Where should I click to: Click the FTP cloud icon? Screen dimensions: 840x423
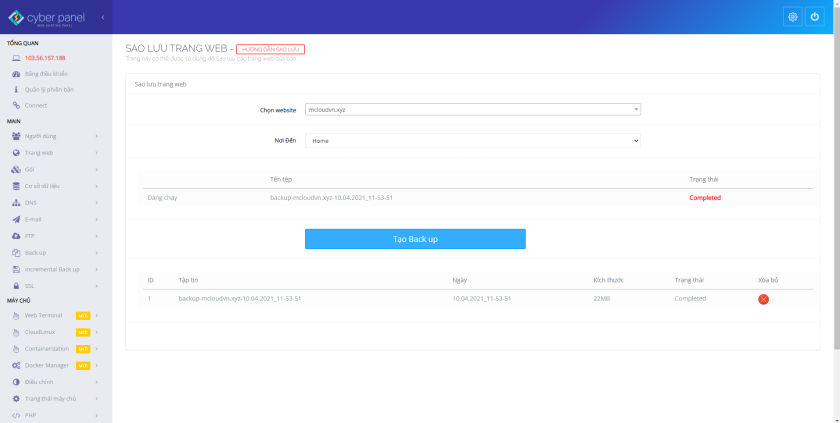pos(16,236)
